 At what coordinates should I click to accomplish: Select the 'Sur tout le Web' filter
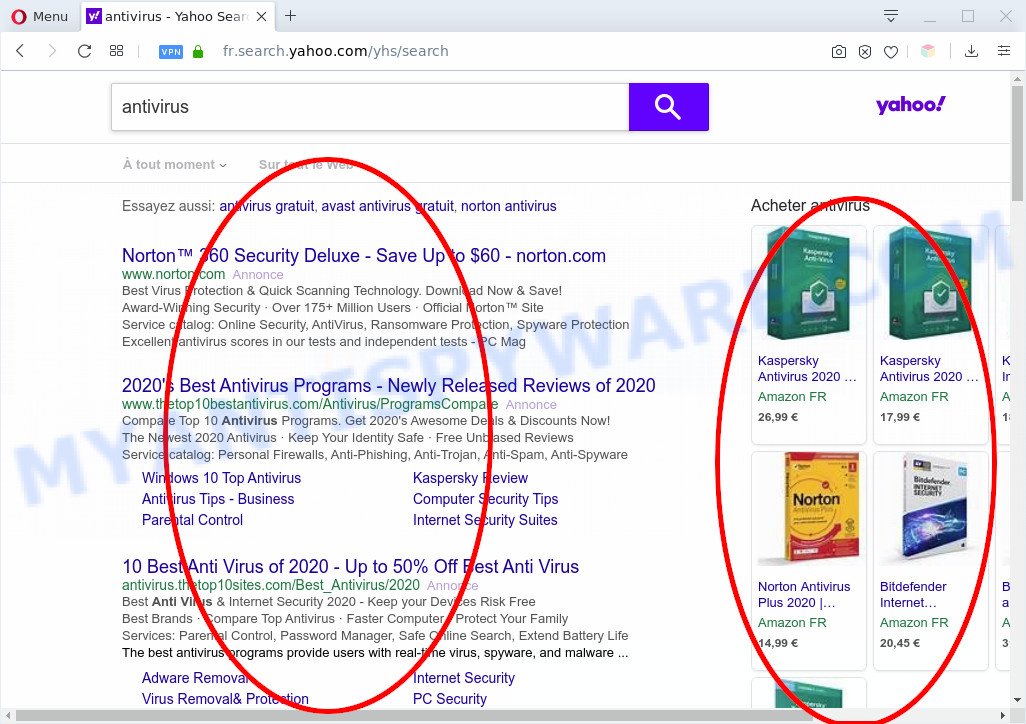coord(306,165)
